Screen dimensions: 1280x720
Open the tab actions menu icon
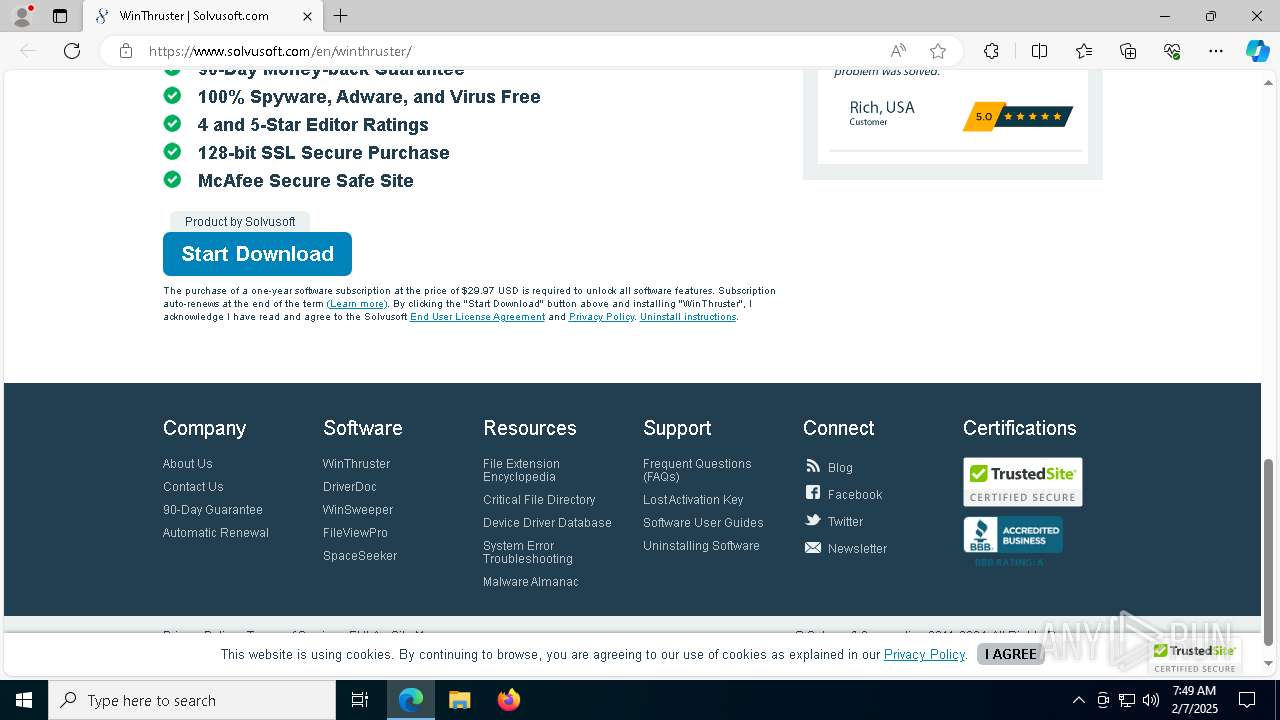pos(60,16)
